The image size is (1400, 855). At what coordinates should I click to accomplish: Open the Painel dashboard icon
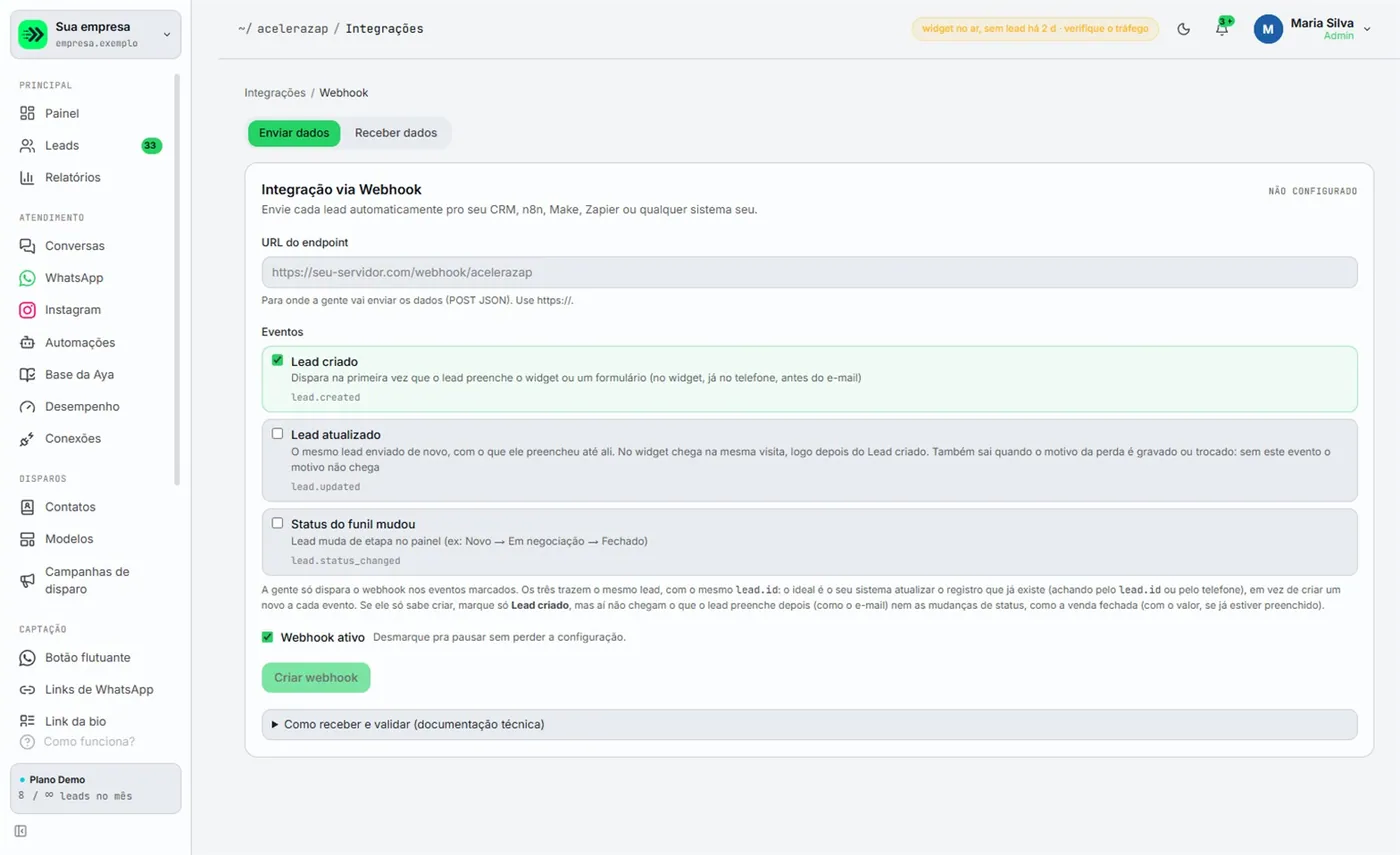28,113
